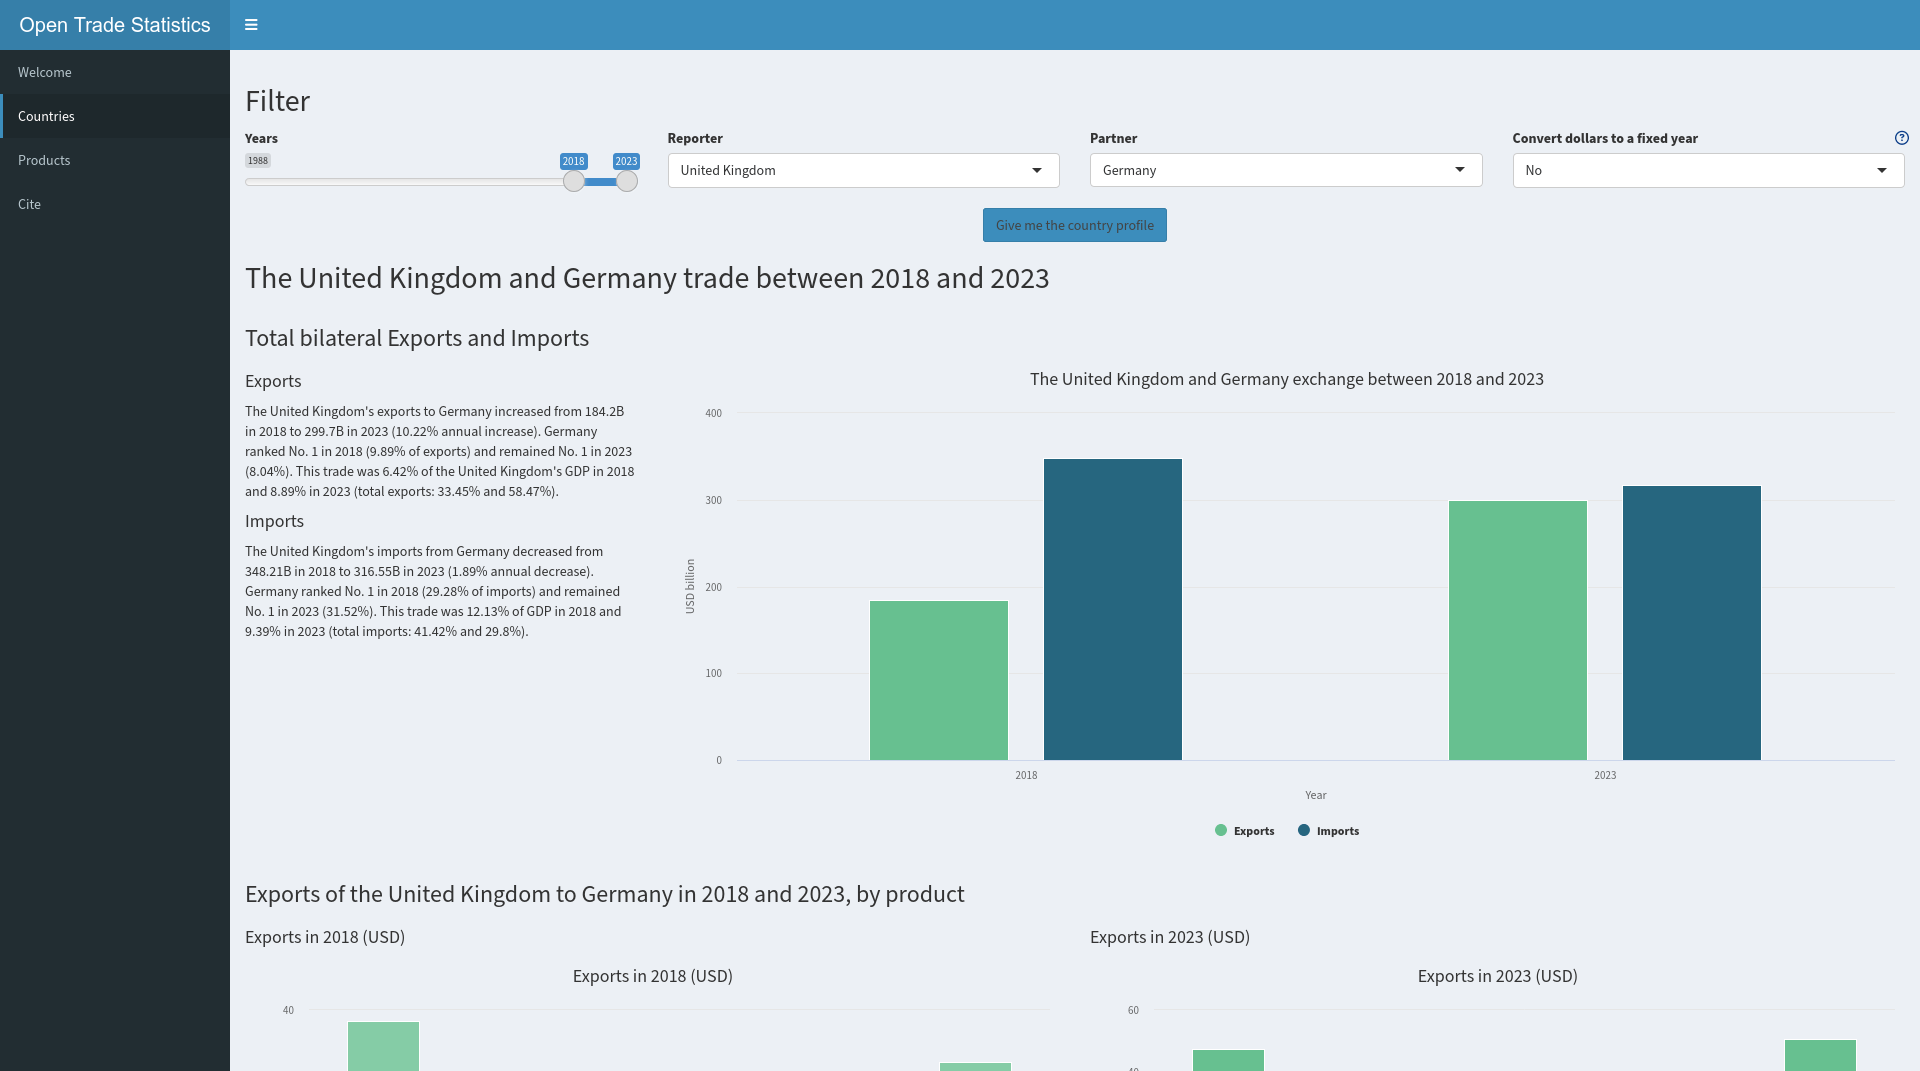This screenshot has height=1071, width=1920.
Task: Select Countries in the sidebar
Action: 46,116
